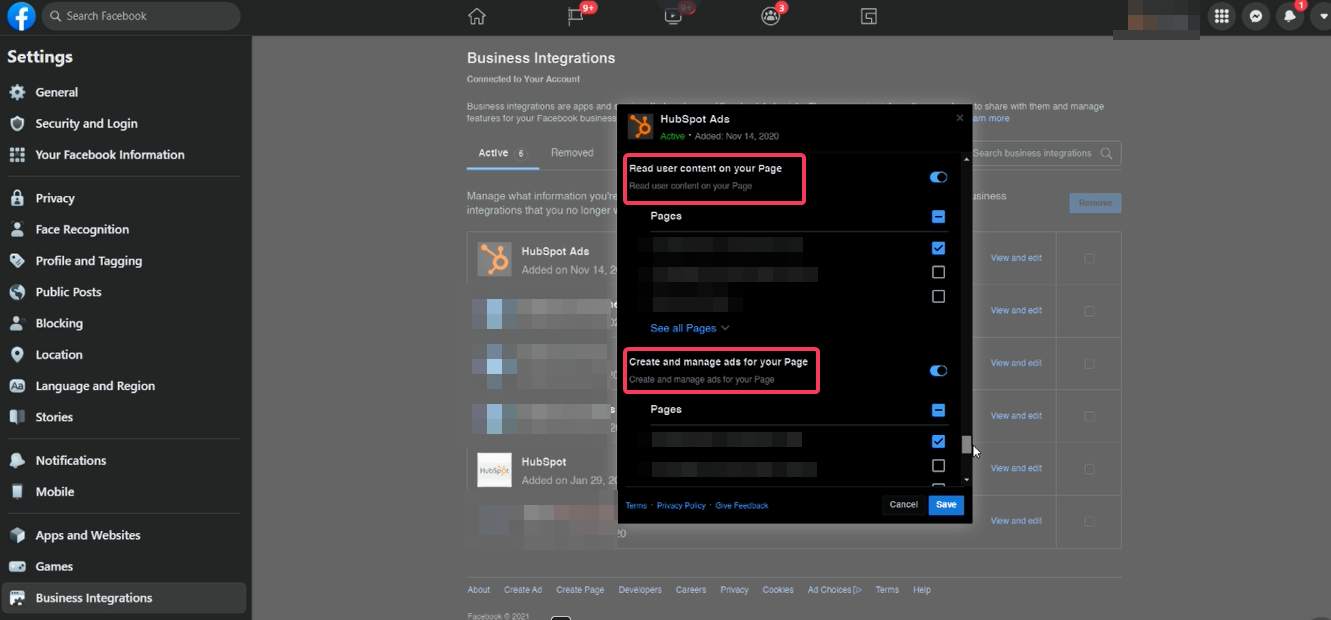Switch to the Active tab
Image resolution: width=1331 pixels, height=620 pixels.
(502, 153)
